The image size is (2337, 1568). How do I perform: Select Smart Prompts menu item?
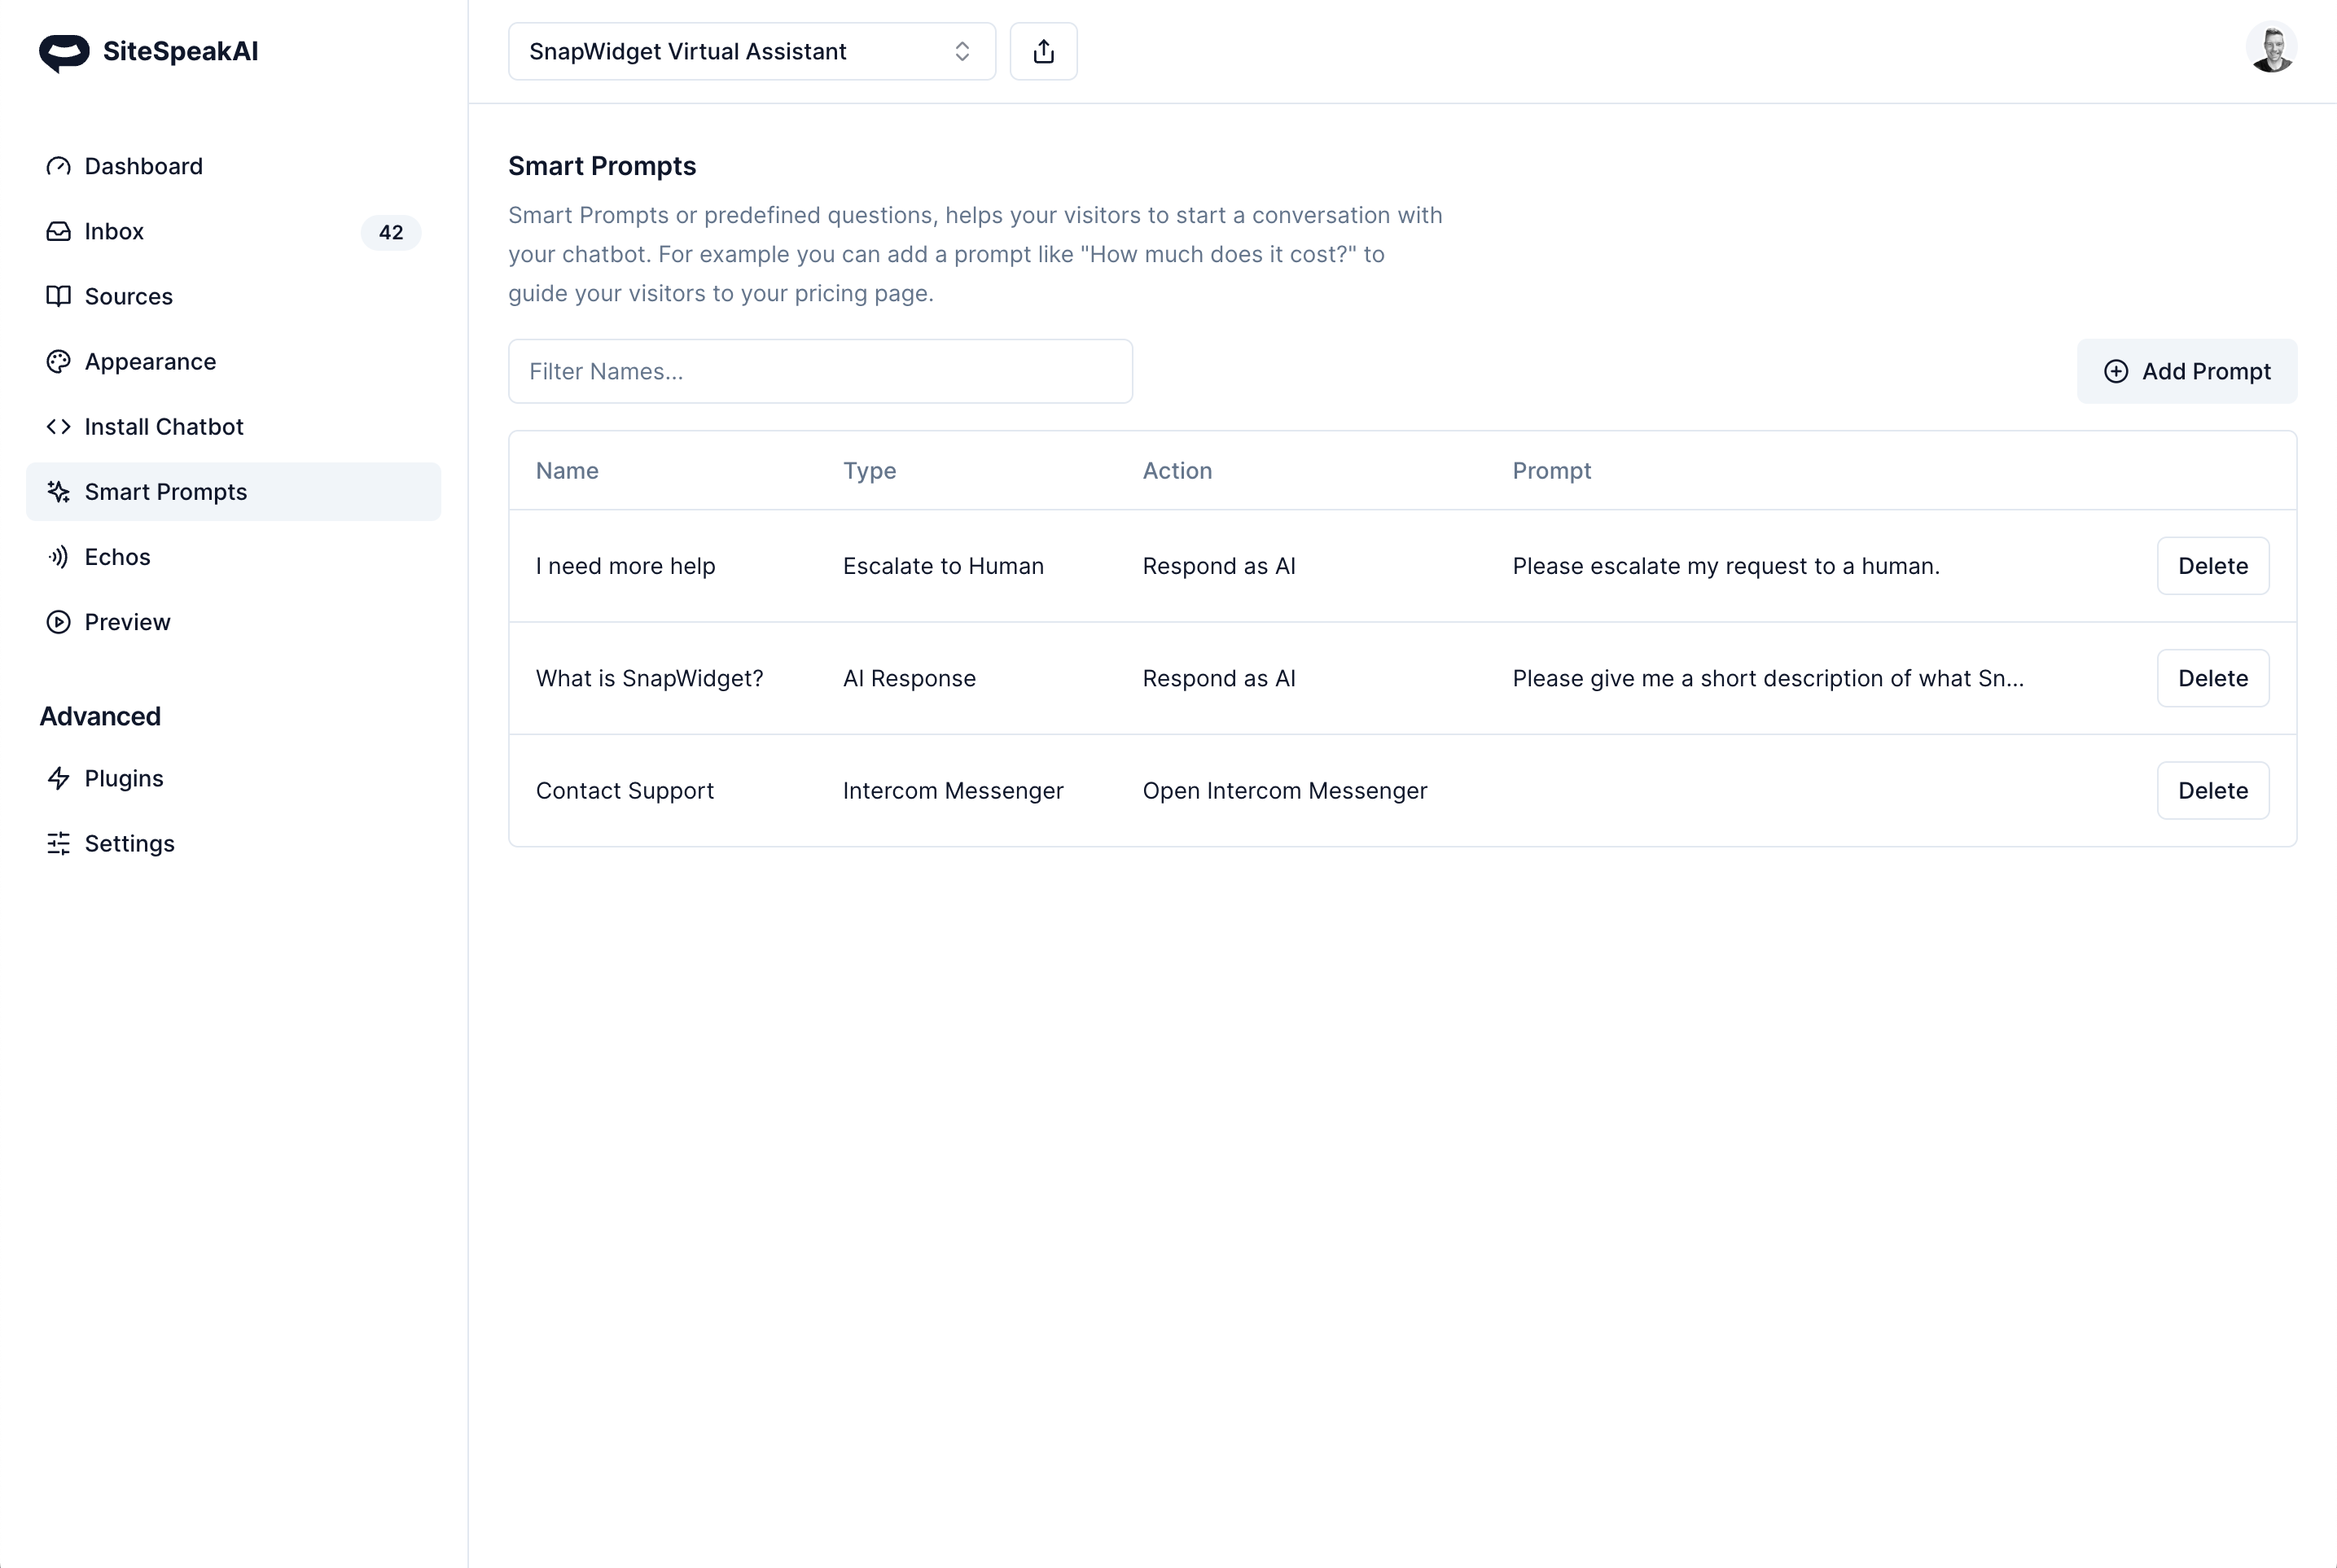point(233,492)
